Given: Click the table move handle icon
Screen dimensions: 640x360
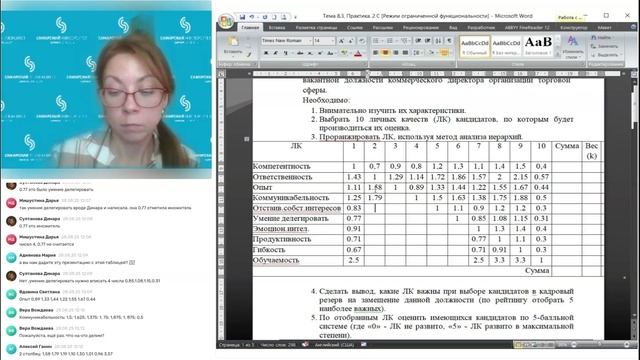Looking at the screenshot, I should point(247,139).
